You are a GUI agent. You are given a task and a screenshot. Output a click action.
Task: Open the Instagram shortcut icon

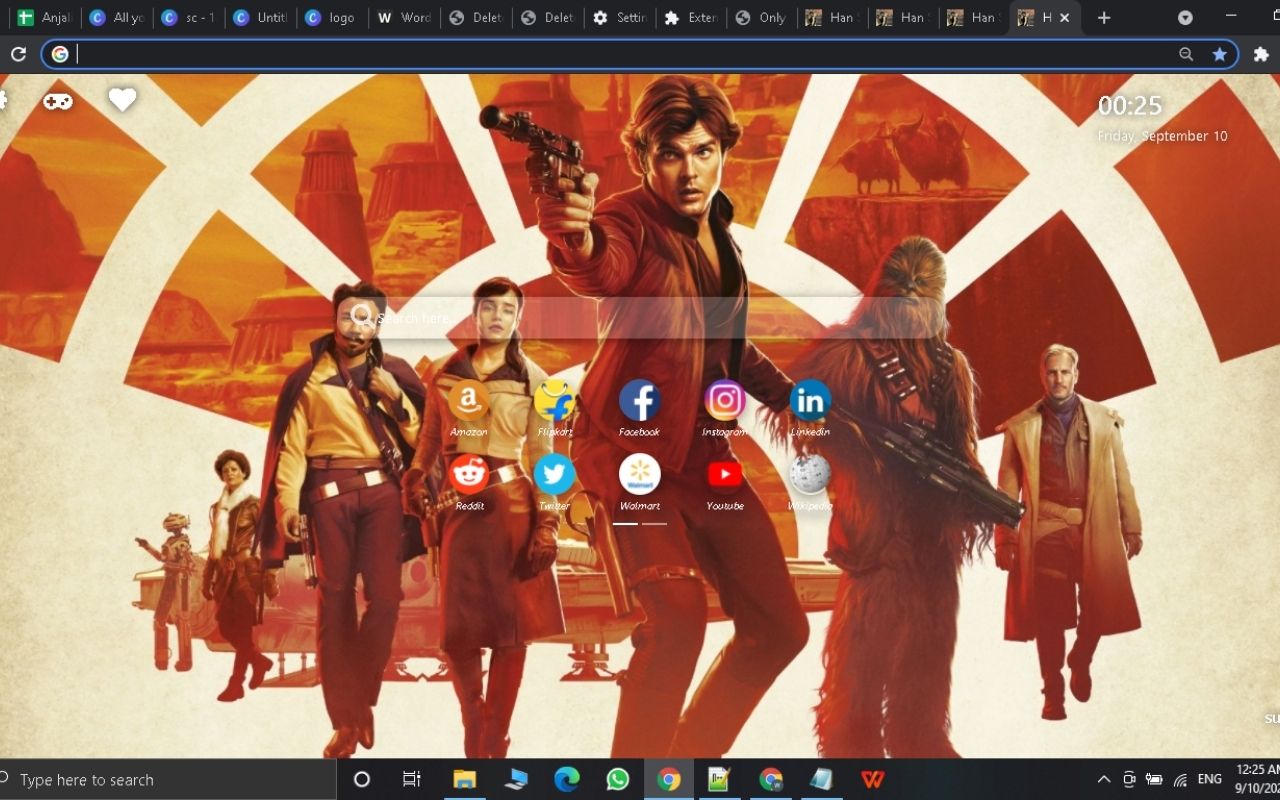(725, 400)
